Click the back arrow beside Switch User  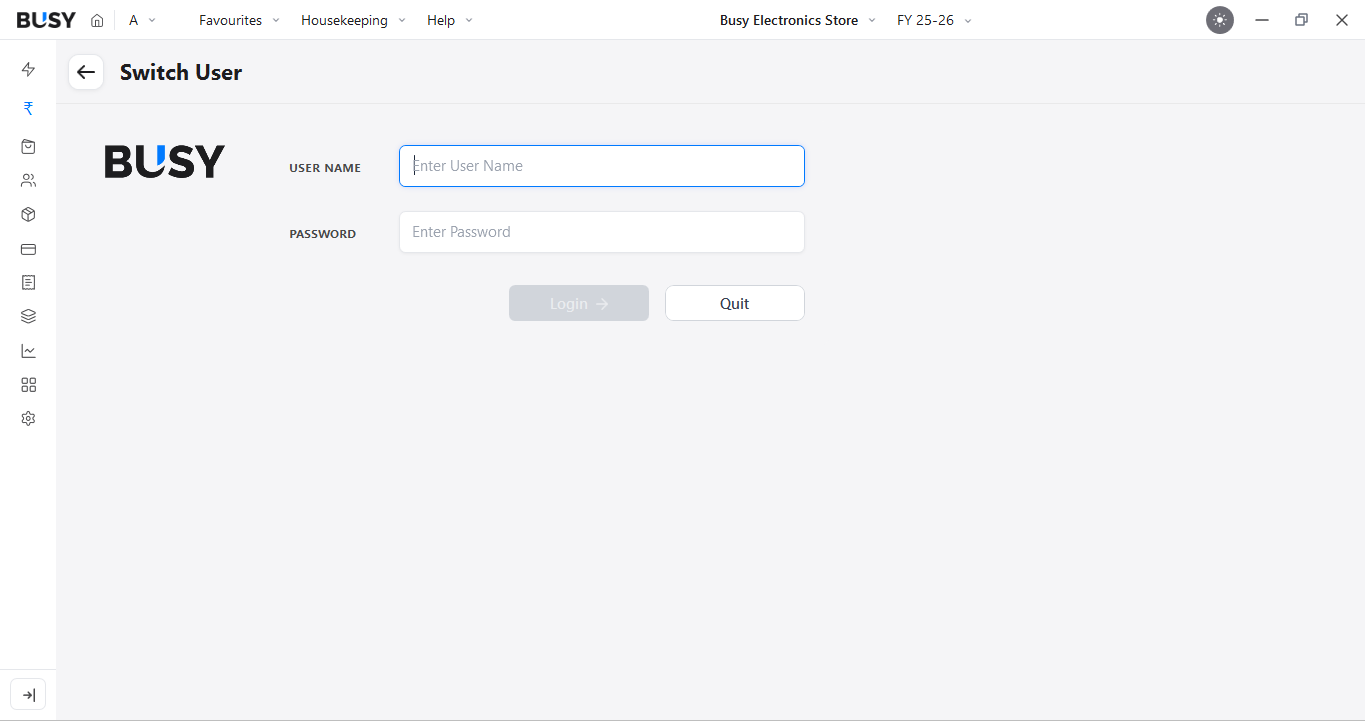86,72
